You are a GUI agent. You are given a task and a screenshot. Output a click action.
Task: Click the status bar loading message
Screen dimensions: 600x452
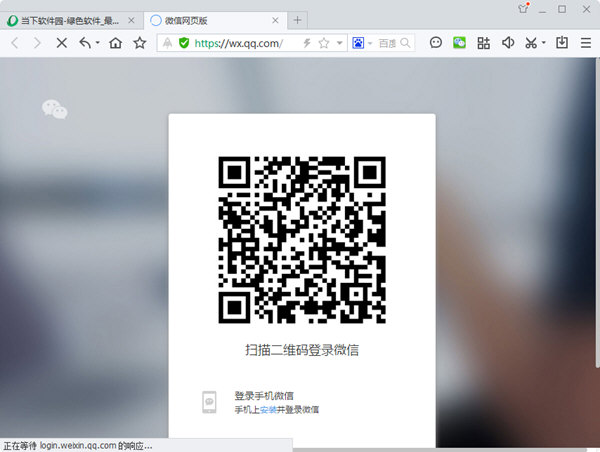pos(78,446)
